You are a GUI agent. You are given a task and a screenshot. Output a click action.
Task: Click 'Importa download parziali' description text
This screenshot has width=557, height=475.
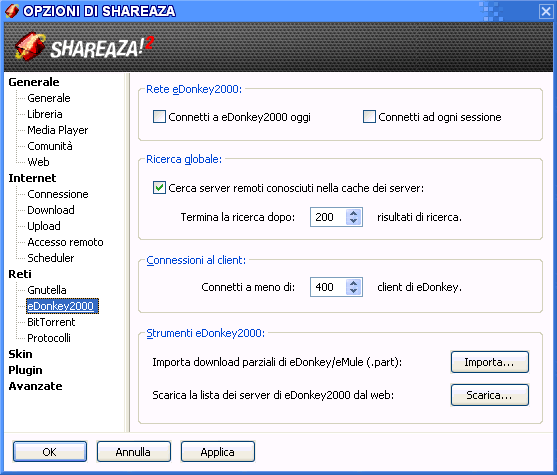click(277, 362)
